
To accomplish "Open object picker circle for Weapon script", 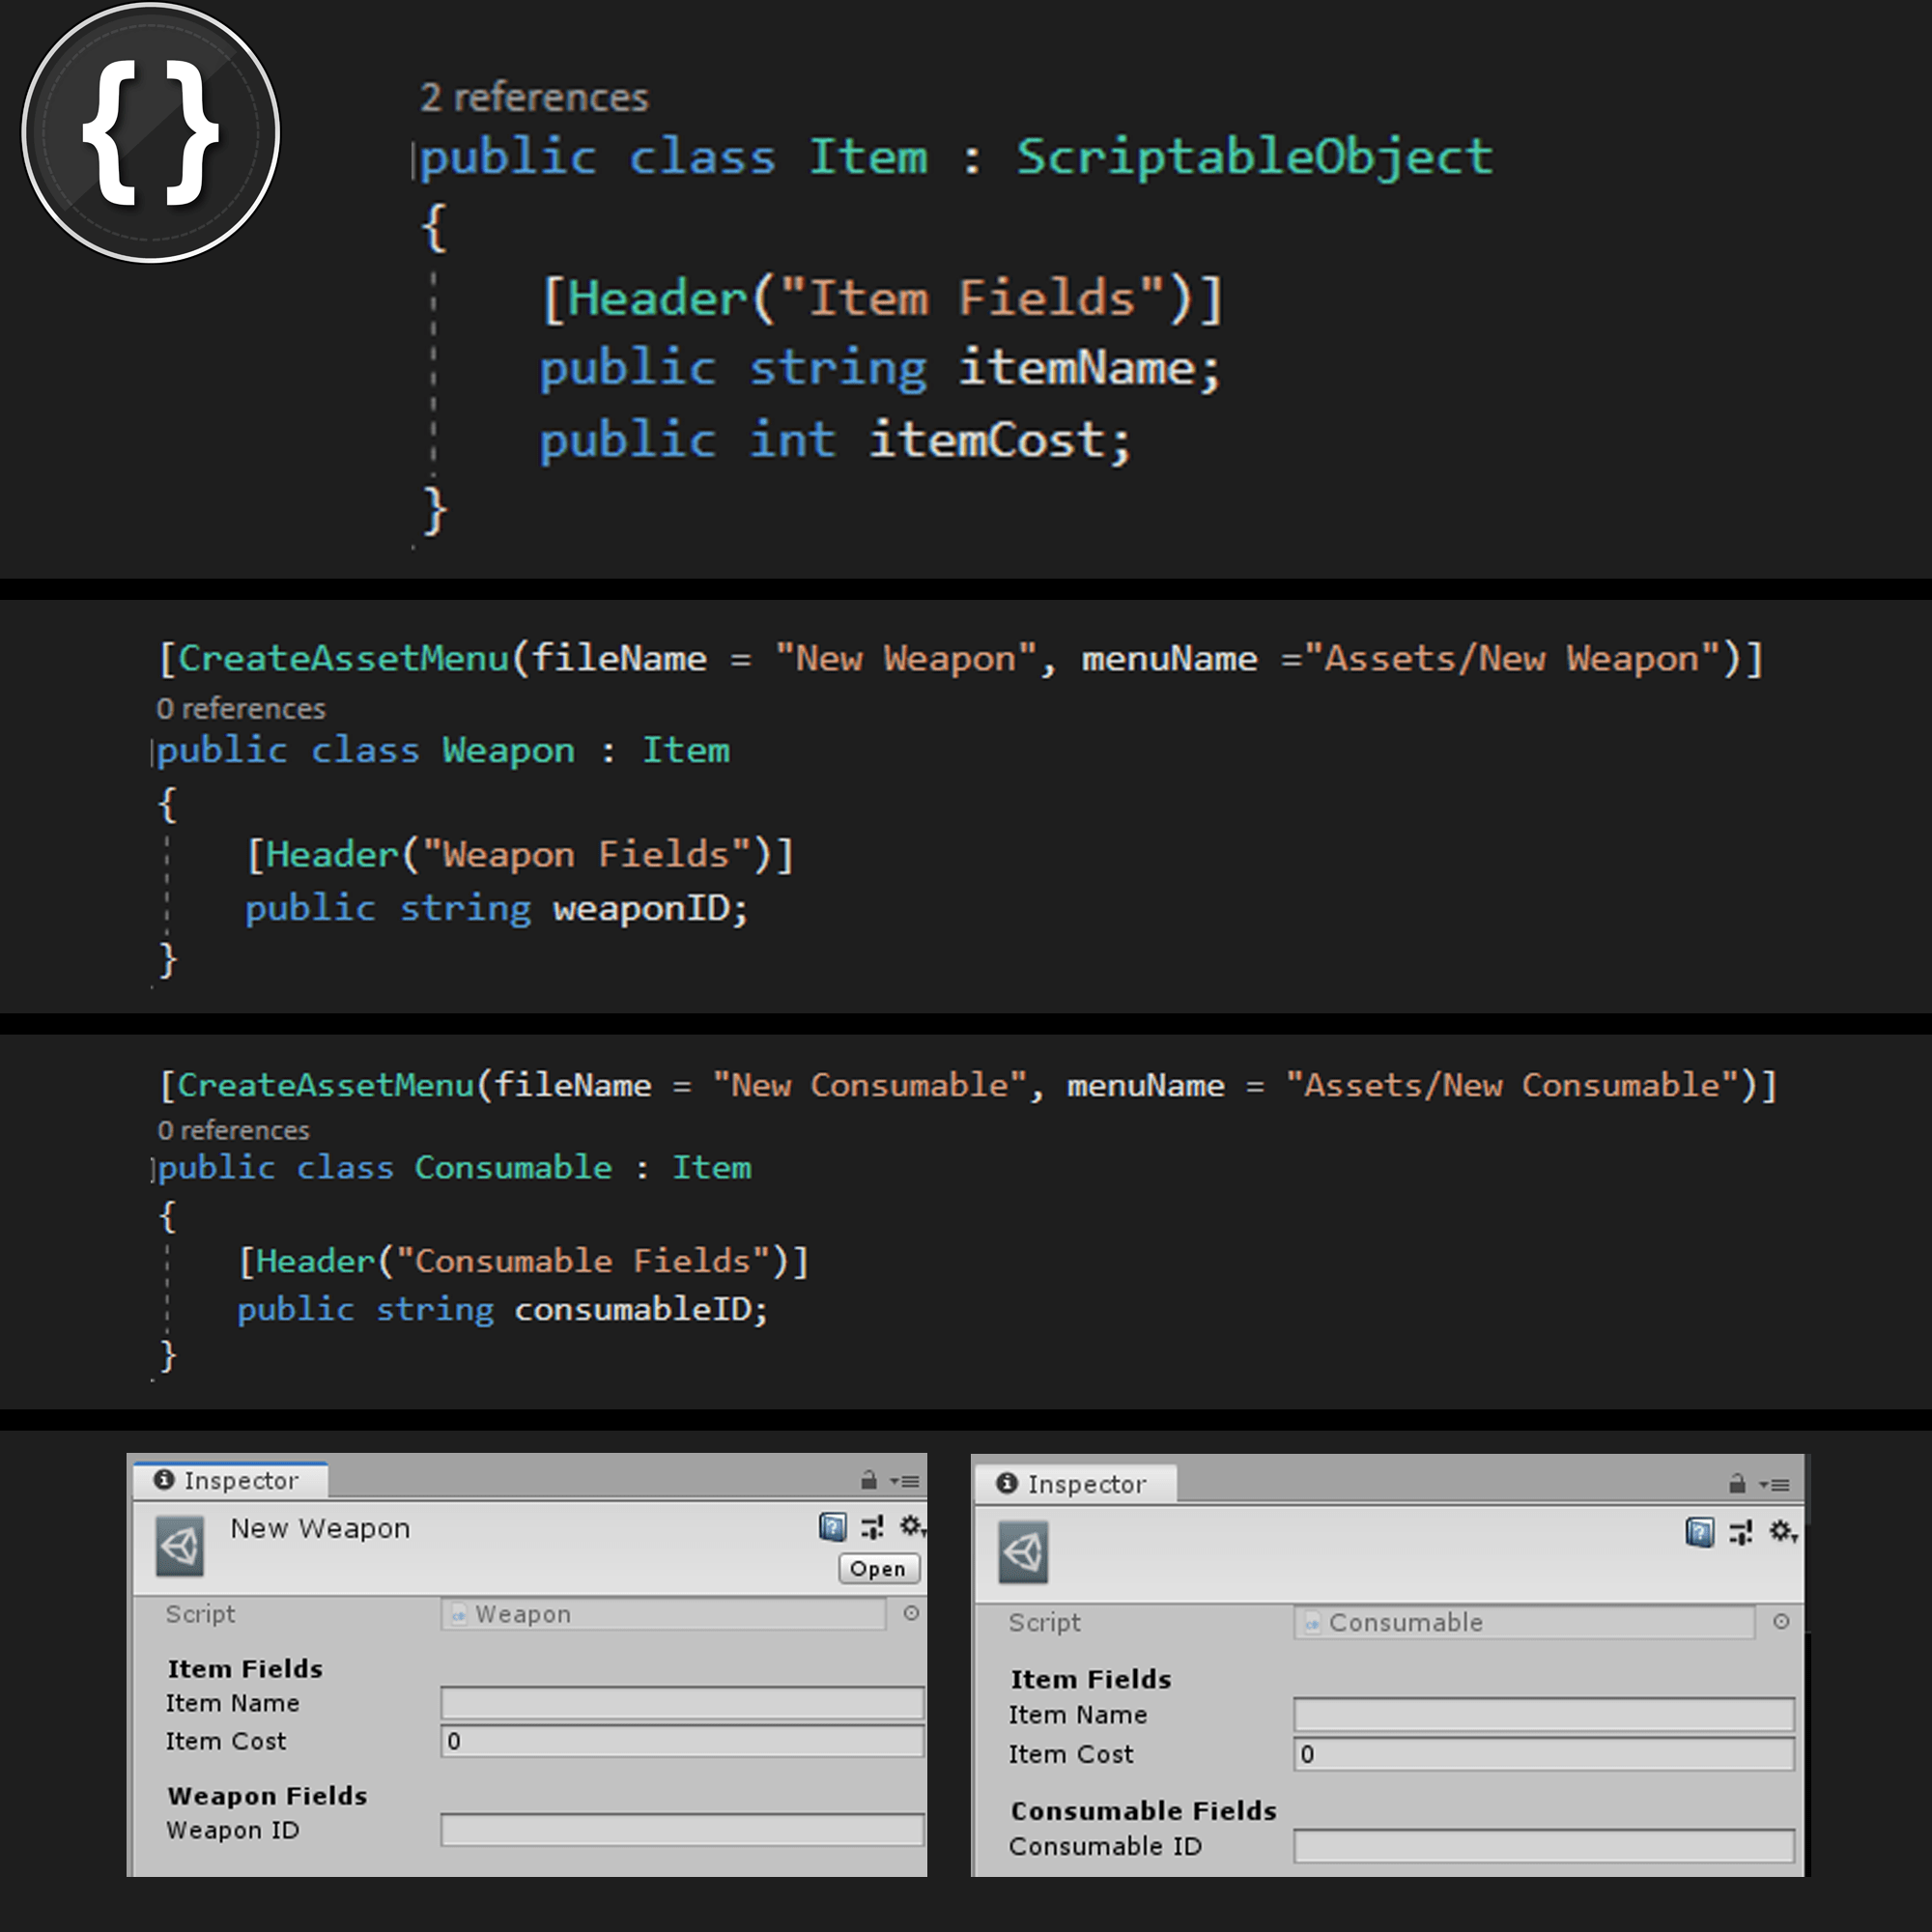I will [911, 1613].
